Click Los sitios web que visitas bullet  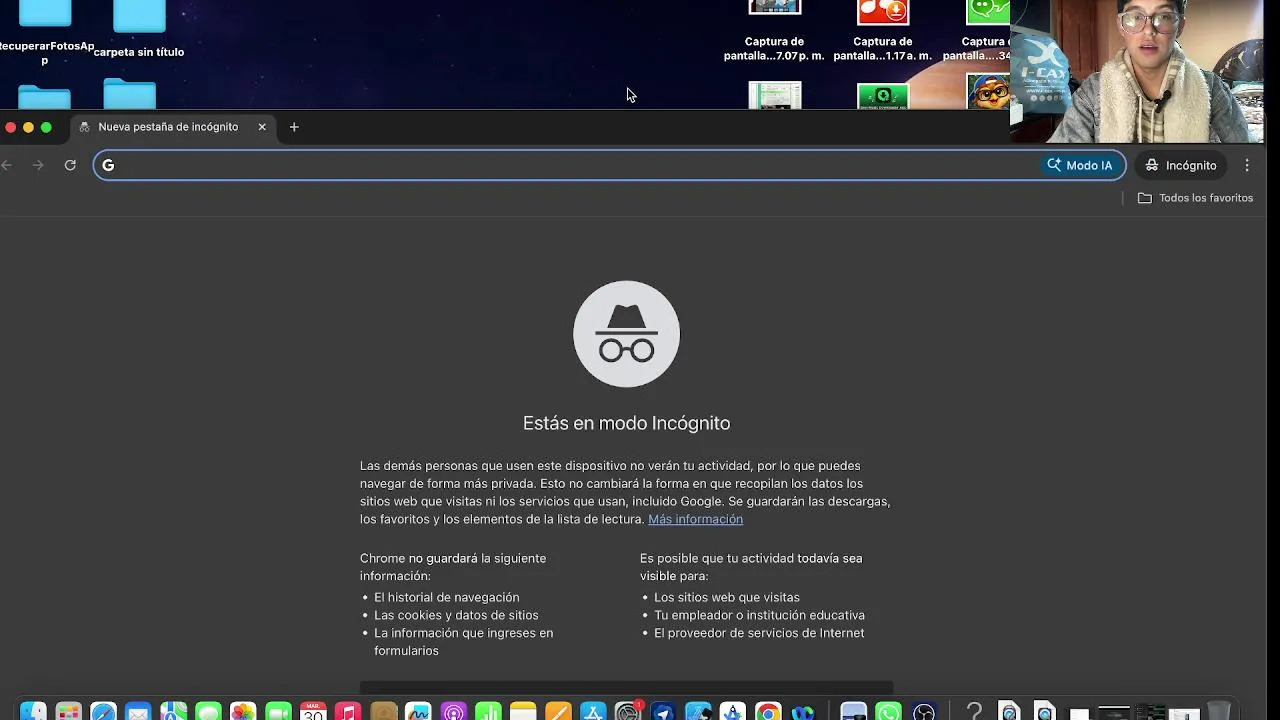tap(726, 597)
